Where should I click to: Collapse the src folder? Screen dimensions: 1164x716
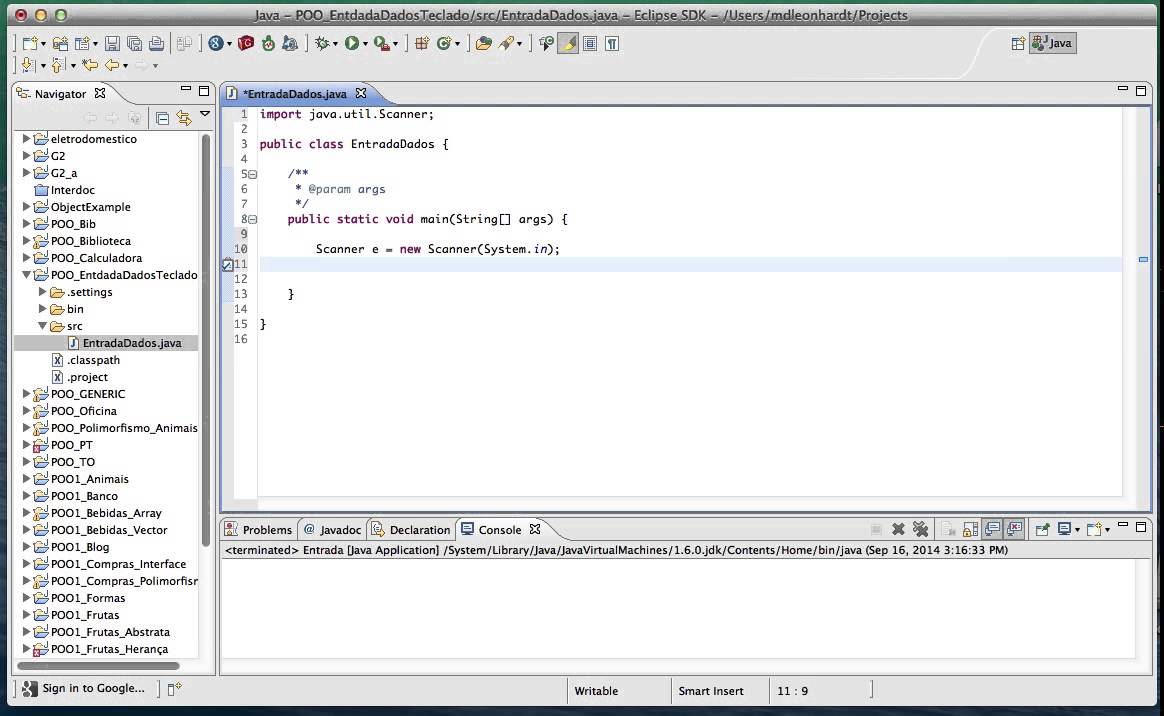pos(42,326)
